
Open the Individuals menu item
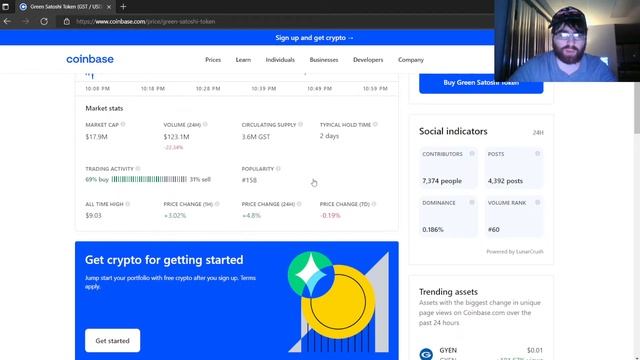coord(280,60)
